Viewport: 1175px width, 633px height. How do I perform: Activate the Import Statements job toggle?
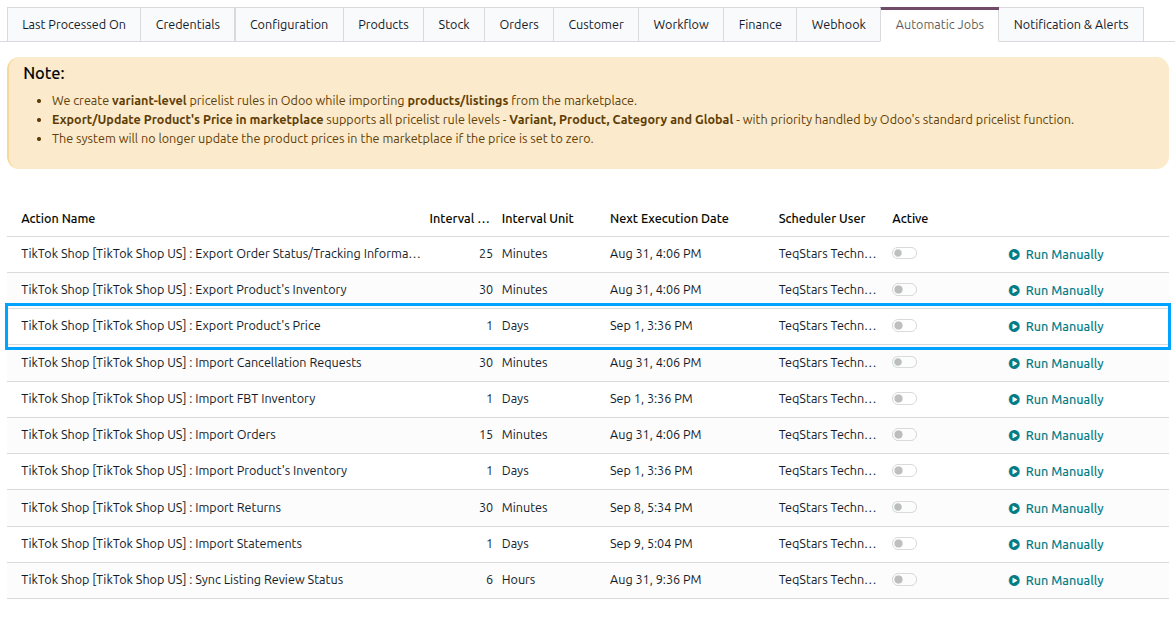click(x=904, y=543)
